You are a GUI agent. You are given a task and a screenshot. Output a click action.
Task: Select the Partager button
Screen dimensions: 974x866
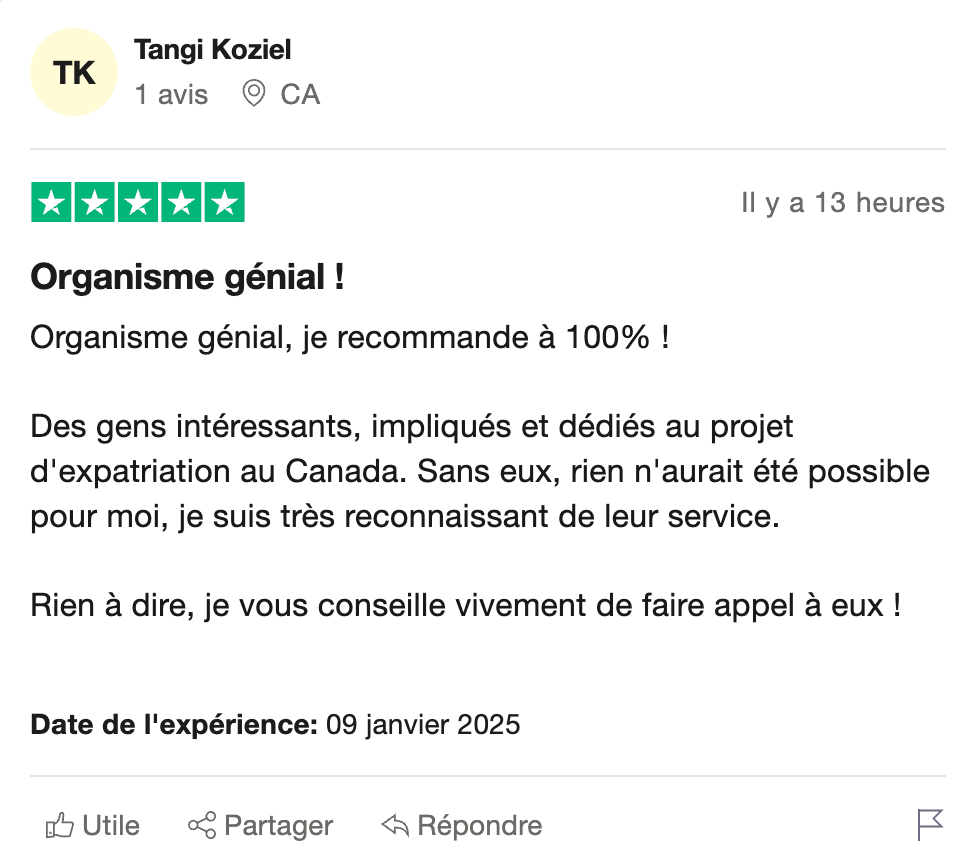pyautogui.click(x=260, y=826)
